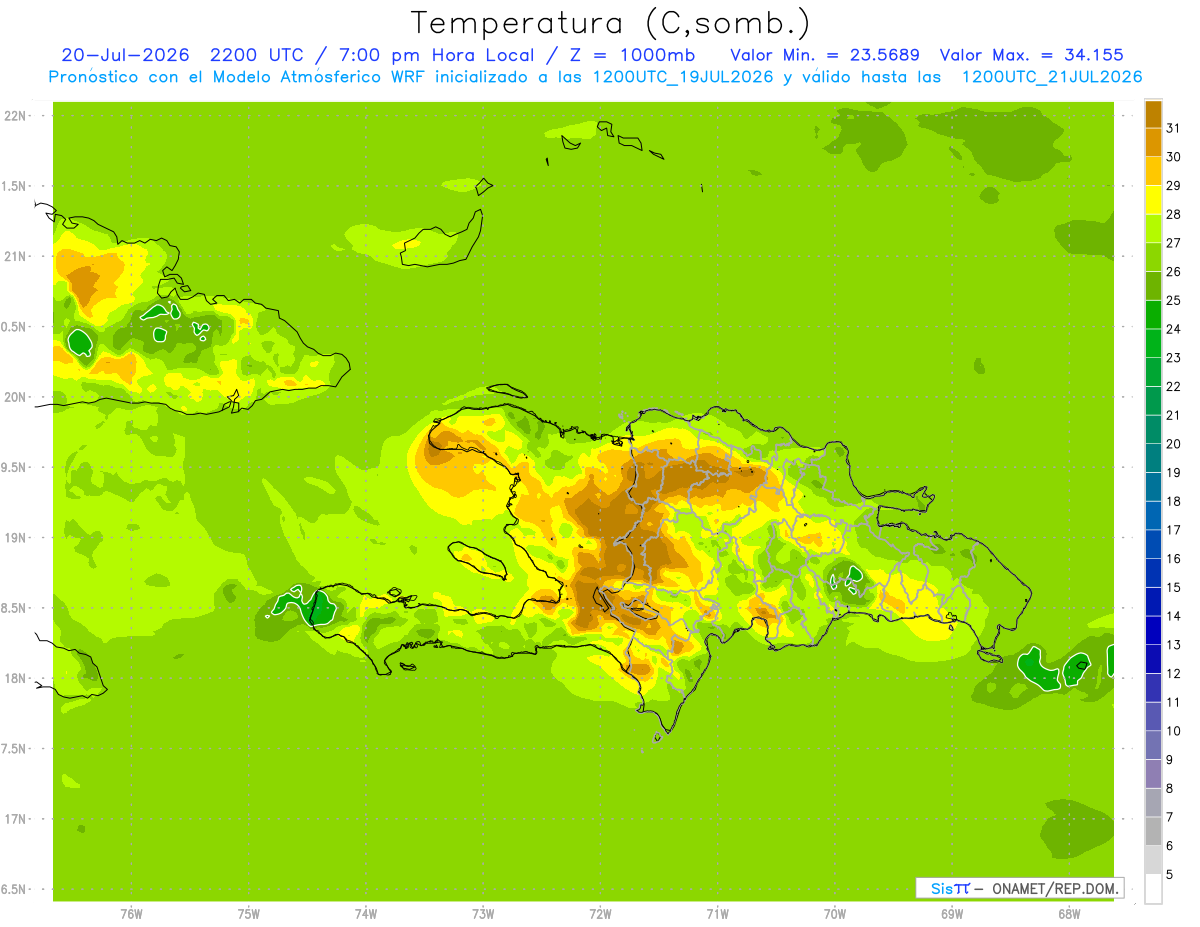Click the "76W" longitude label
Viewport: 1200px width, 927px height.
point(131,914)
